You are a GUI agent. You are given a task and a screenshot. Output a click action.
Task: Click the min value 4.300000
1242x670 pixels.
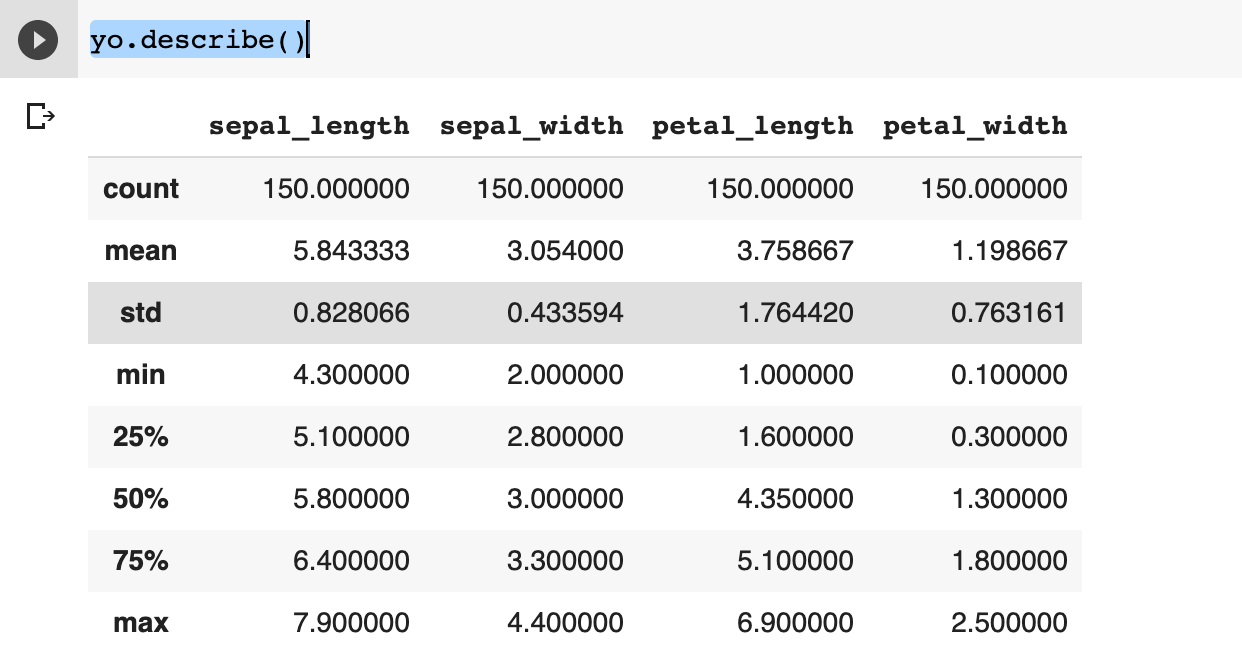(351, 375)
